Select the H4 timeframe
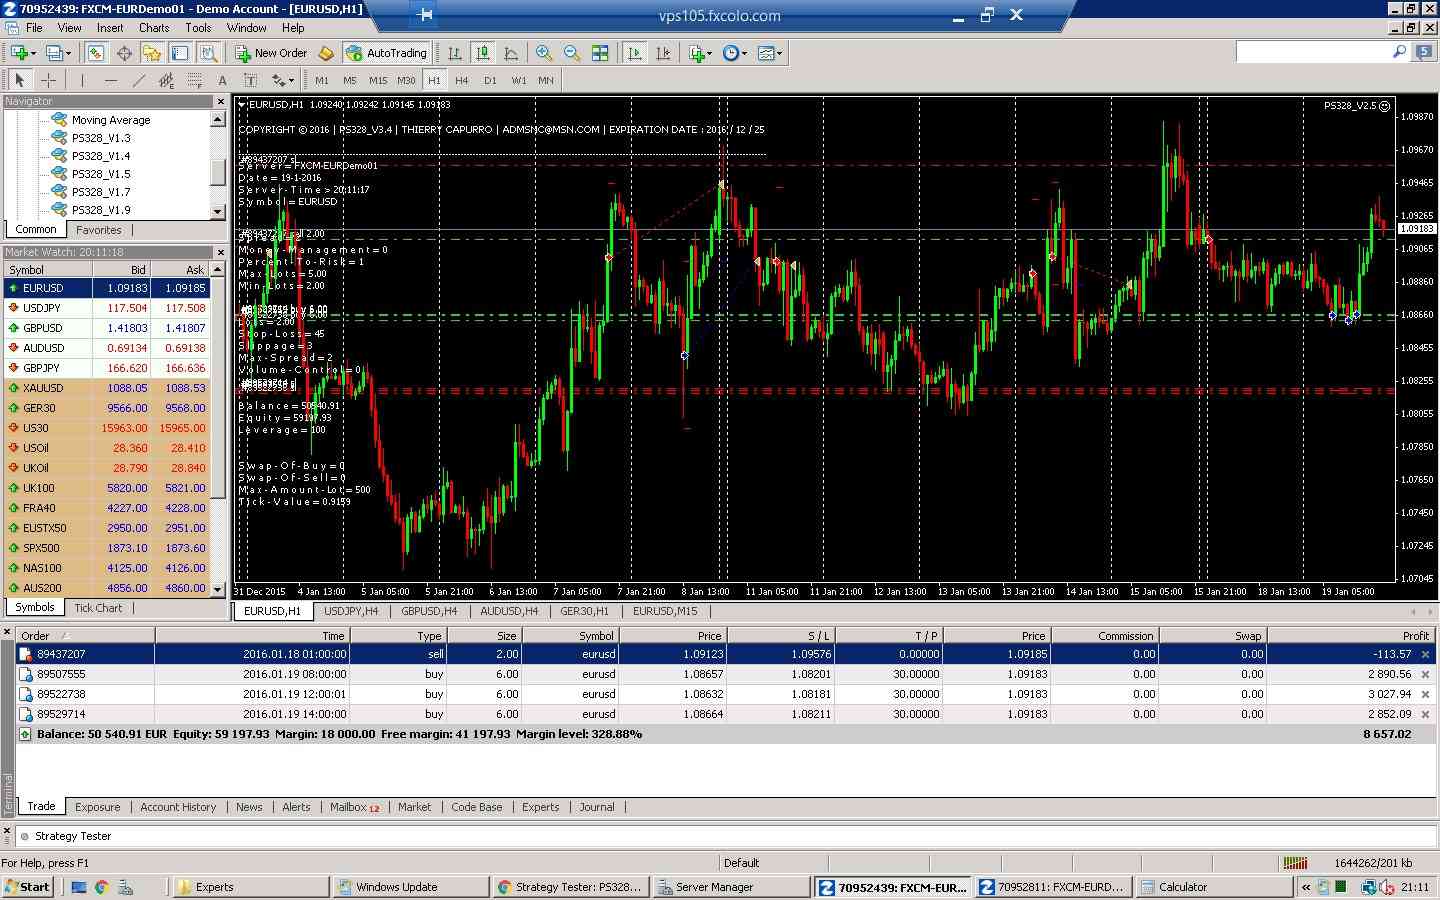The width and height of the screenshot is (1440, 900). click(461, 80)
